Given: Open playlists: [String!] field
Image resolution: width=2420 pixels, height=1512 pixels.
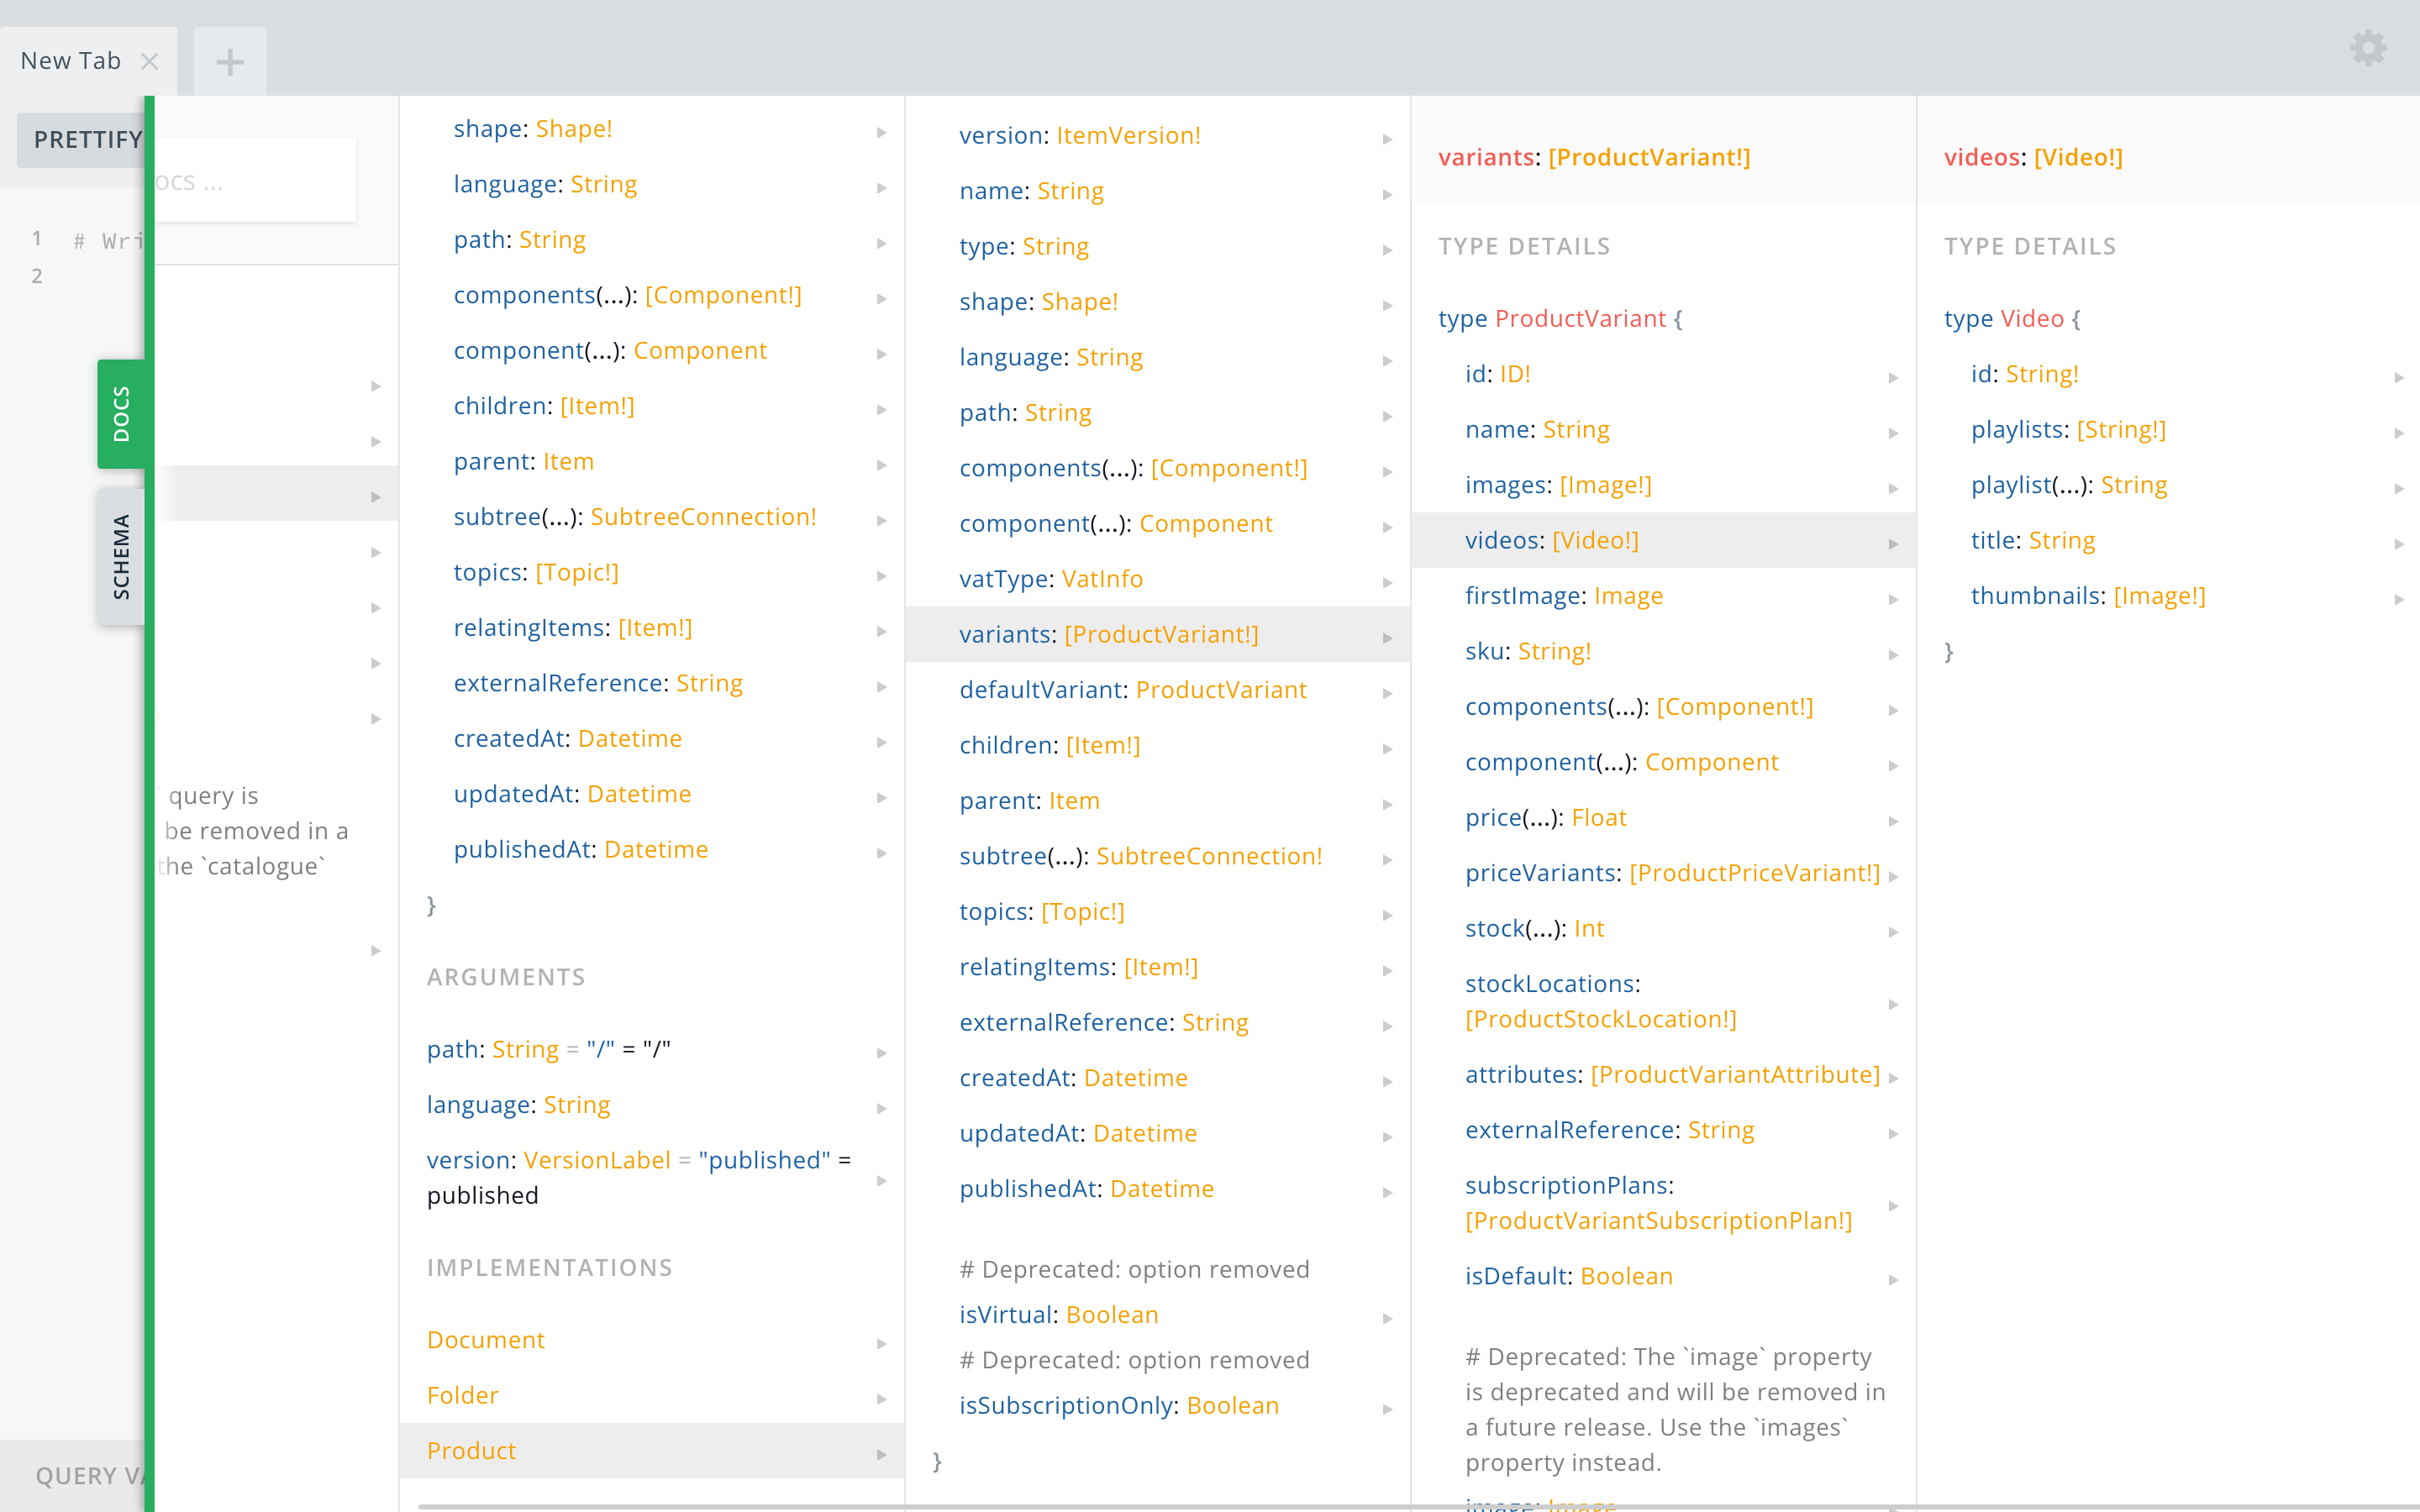Looking at the screenshot, I should (x=2170, y=430).
